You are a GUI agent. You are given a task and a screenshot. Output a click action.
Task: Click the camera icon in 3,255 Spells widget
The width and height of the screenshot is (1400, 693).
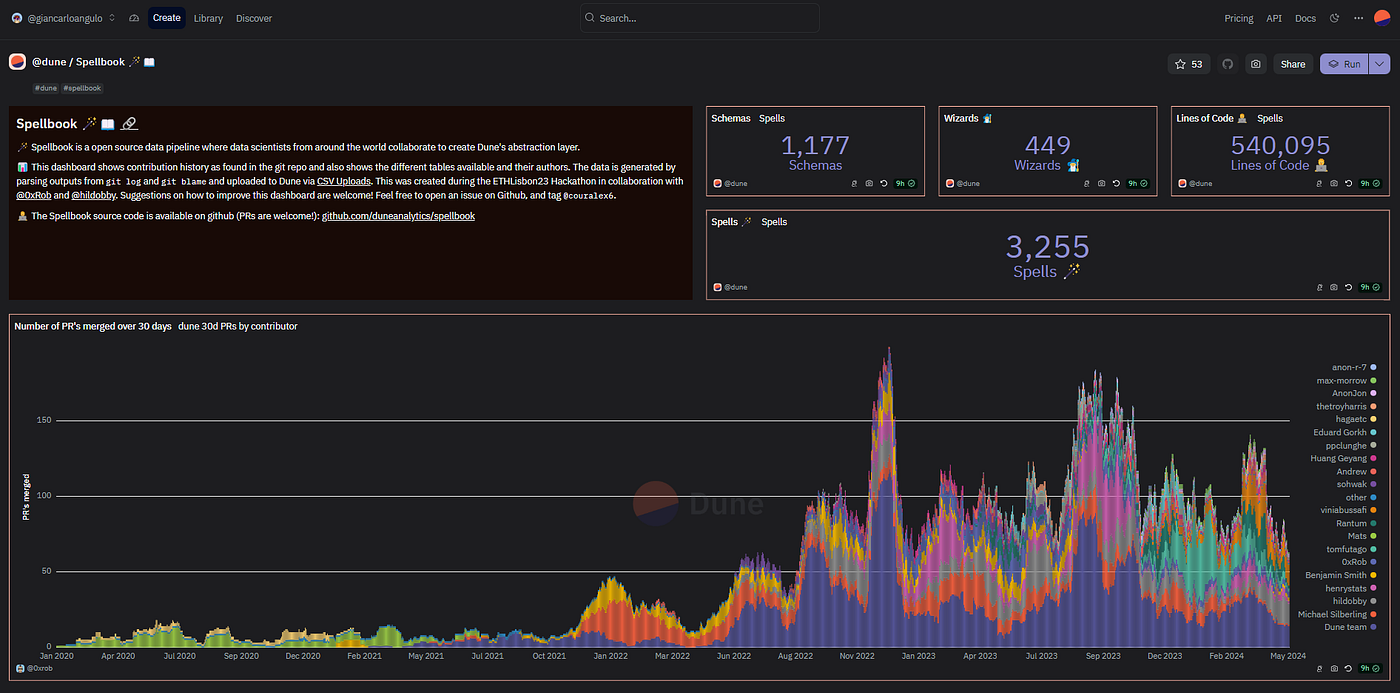1334,288
